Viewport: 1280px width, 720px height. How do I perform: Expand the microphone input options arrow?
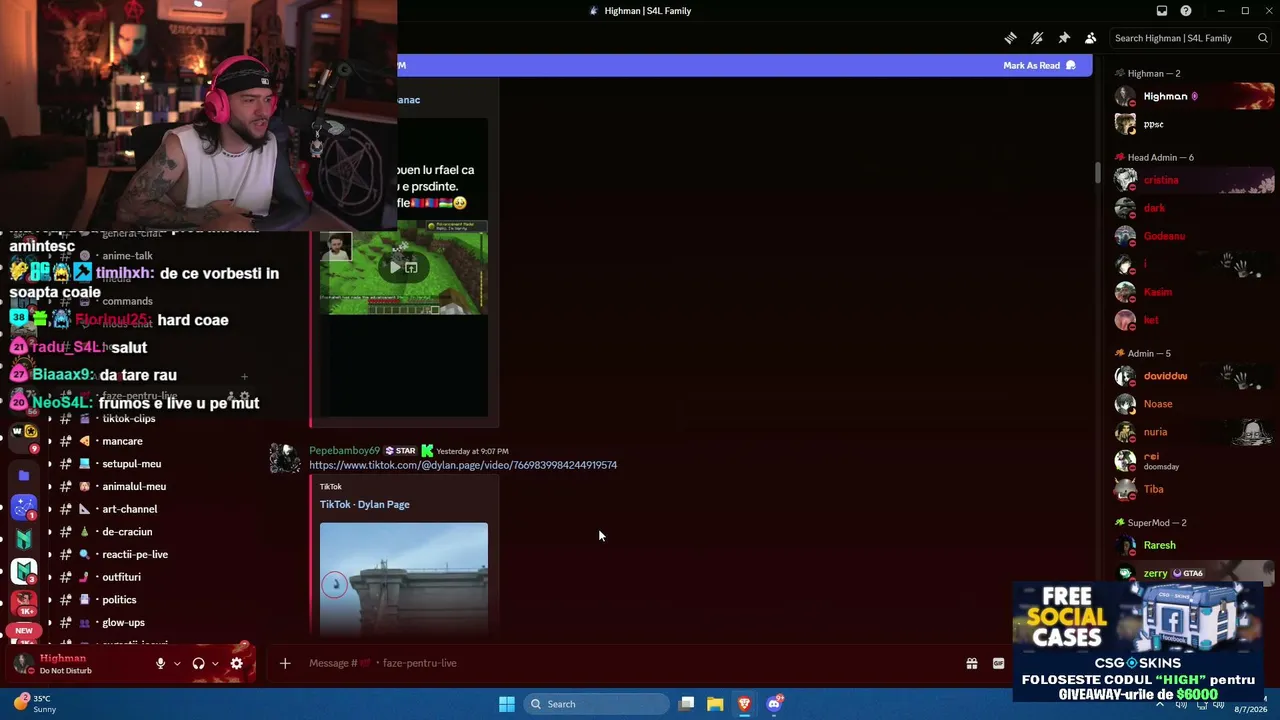177,663
